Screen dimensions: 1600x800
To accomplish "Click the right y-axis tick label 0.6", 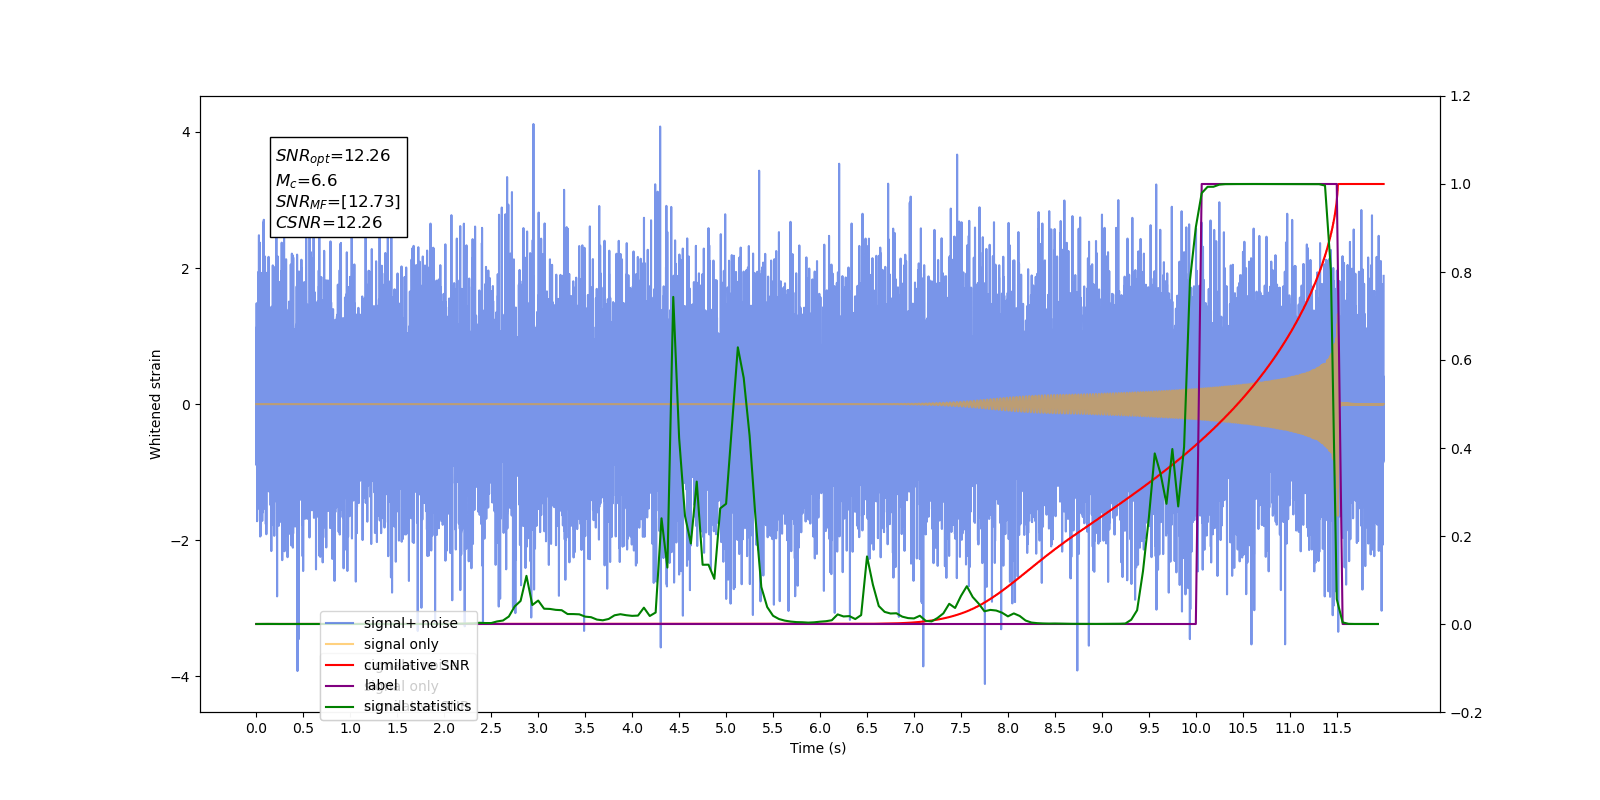I will point(1461,361).
